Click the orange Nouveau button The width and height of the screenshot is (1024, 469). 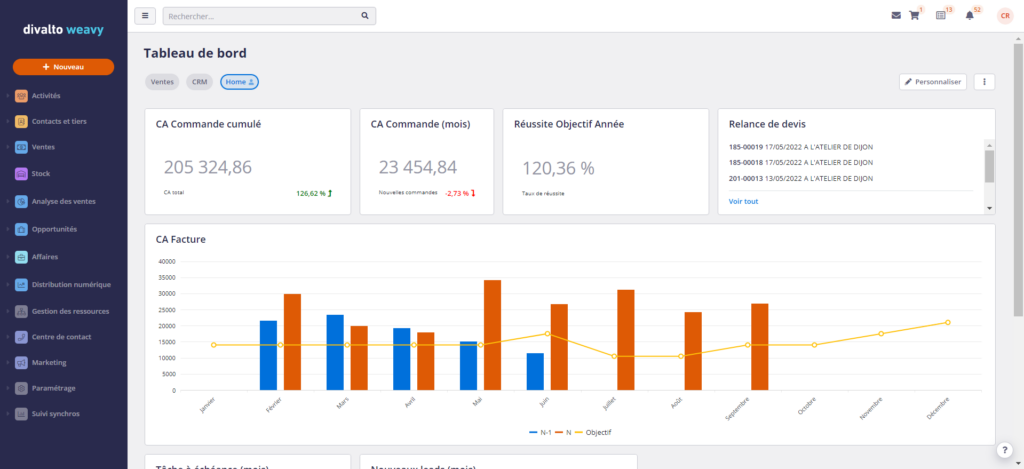tap(63, 67)
